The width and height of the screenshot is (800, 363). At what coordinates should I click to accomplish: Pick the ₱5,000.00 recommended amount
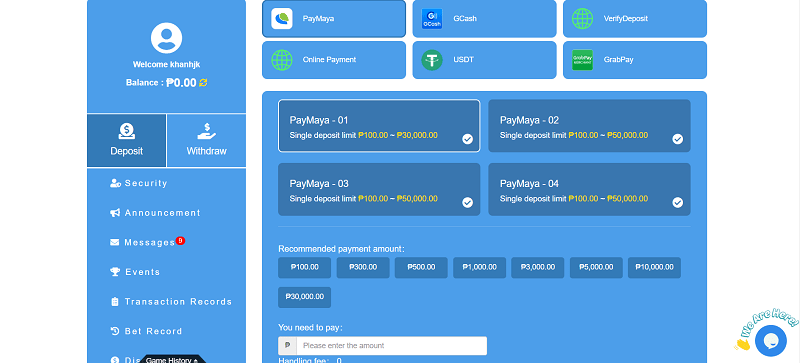click(x=596, y=268)
